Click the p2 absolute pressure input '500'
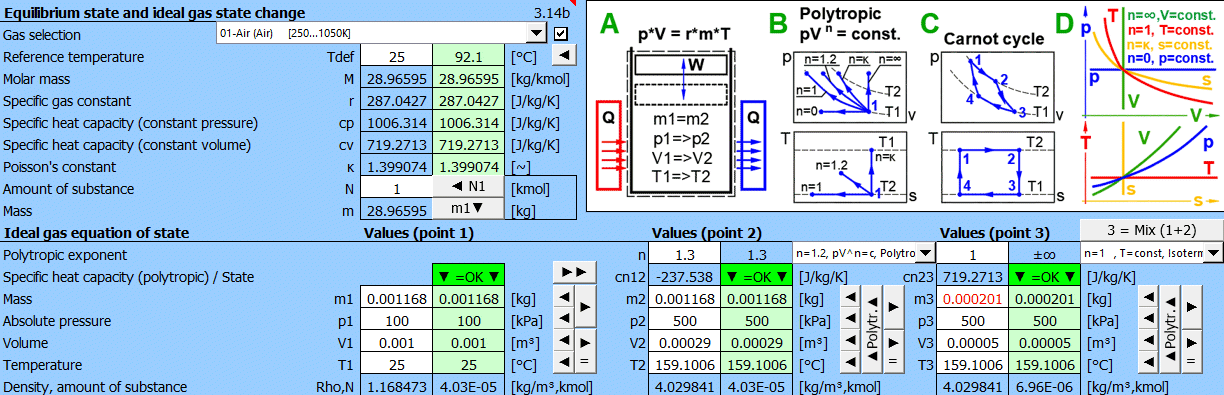1224x395 pixels. (x=684, y=320)
